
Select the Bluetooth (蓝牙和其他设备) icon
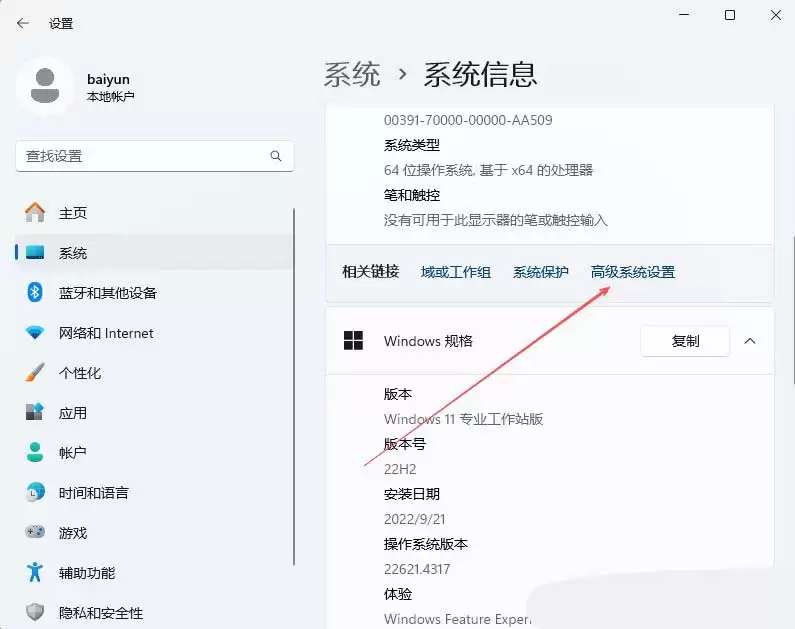[x=35, y=293]
